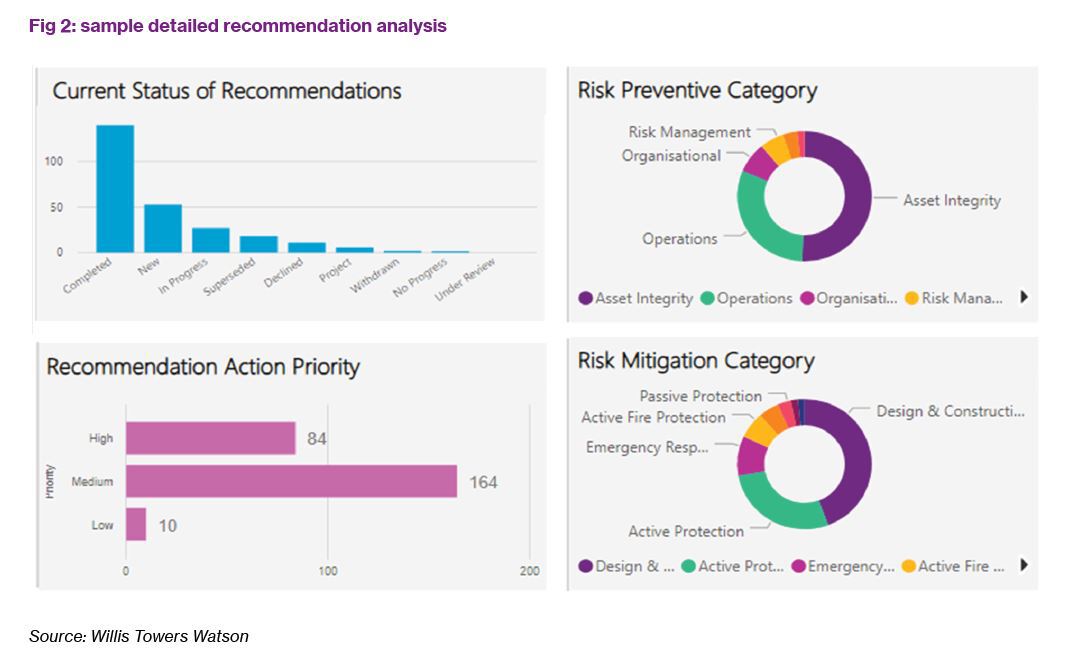Click the Medium priority bar showing 164
1076x669 pixels.
292,481
